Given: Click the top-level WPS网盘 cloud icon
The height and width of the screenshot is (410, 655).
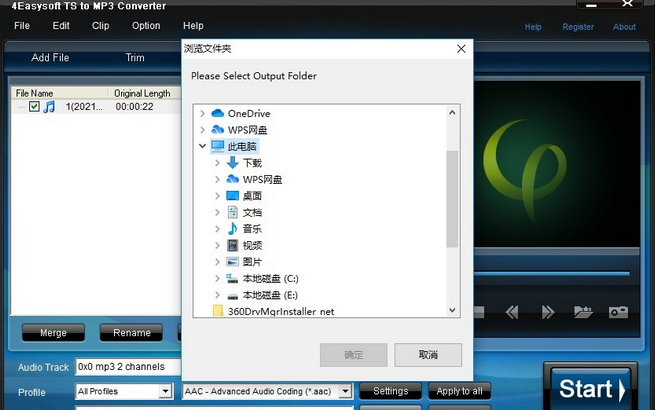Looking at the screenshot, I should tap(218, 130).
